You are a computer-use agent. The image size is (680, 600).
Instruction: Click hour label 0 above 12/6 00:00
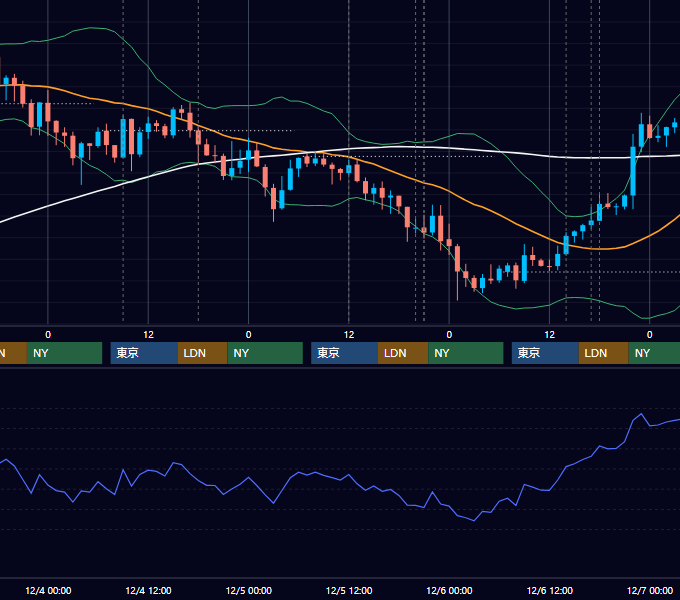(449, 335)
